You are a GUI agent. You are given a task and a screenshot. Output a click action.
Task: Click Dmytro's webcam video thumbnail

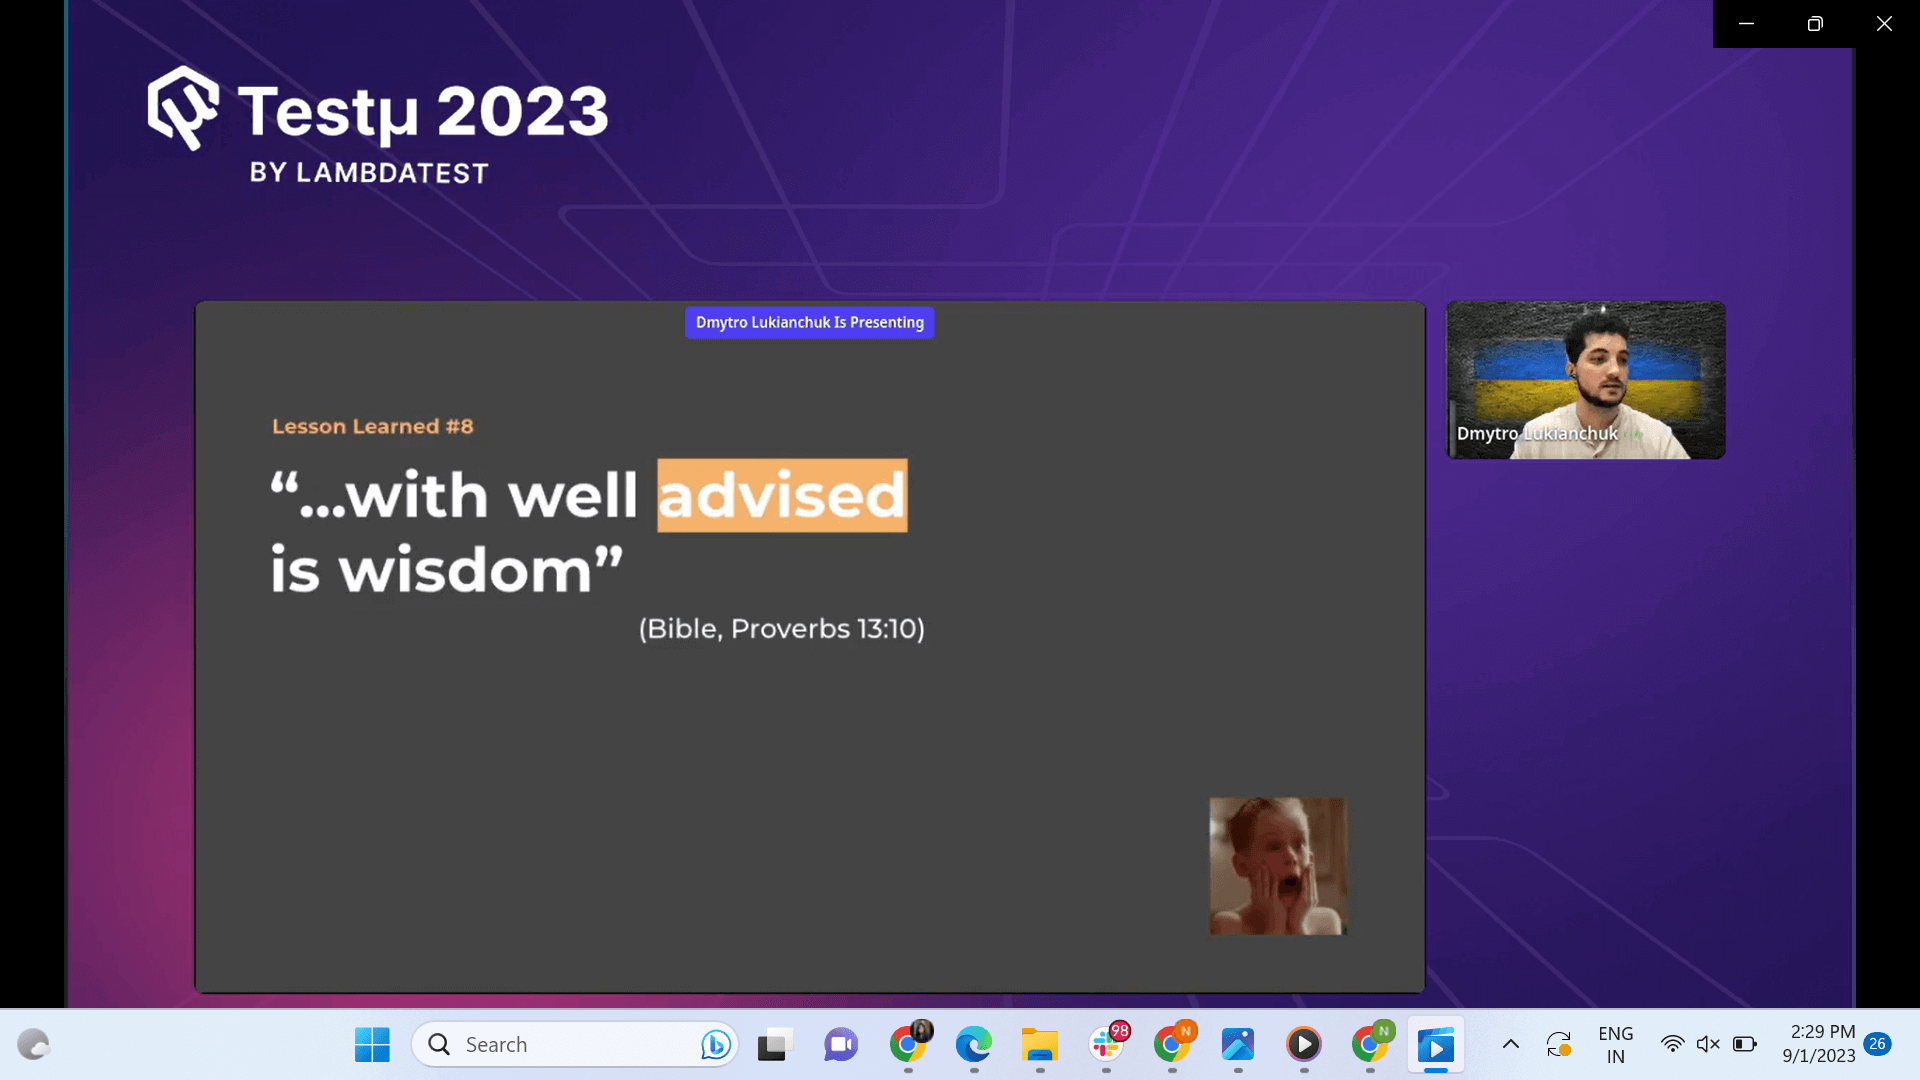point(1584,380)
